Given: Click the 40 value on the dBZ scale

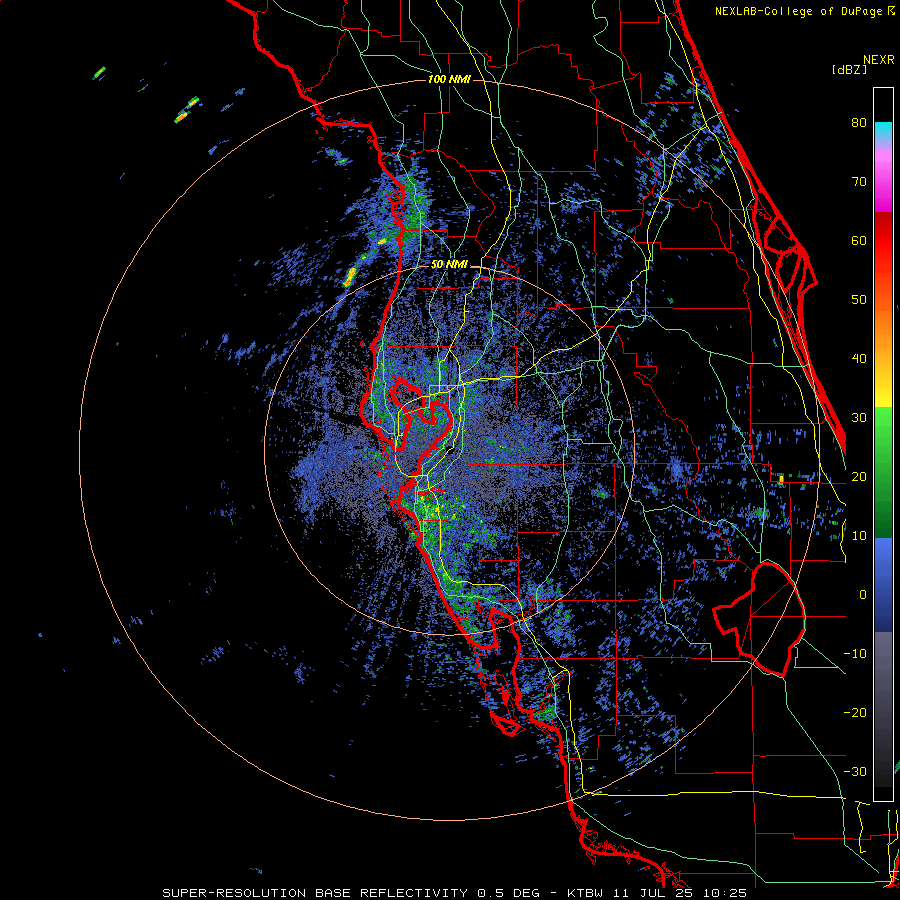Looking at the screenshot, I should point(859,359).
